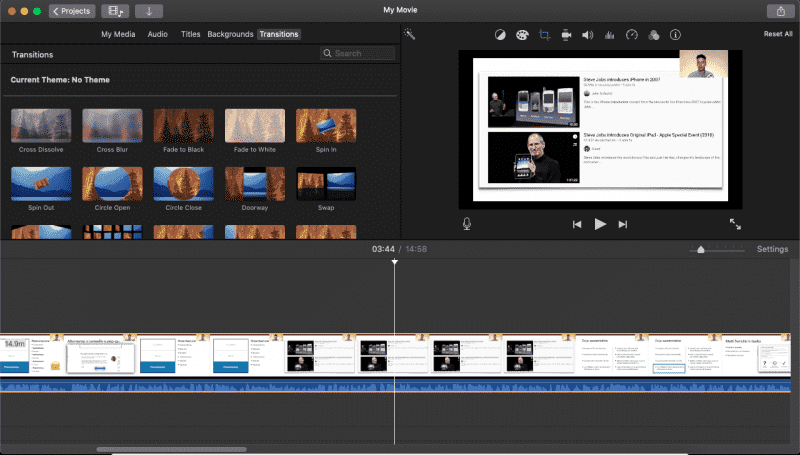
Task: Open Clip Filter and Audio Effects
Action: pos(654,35)
